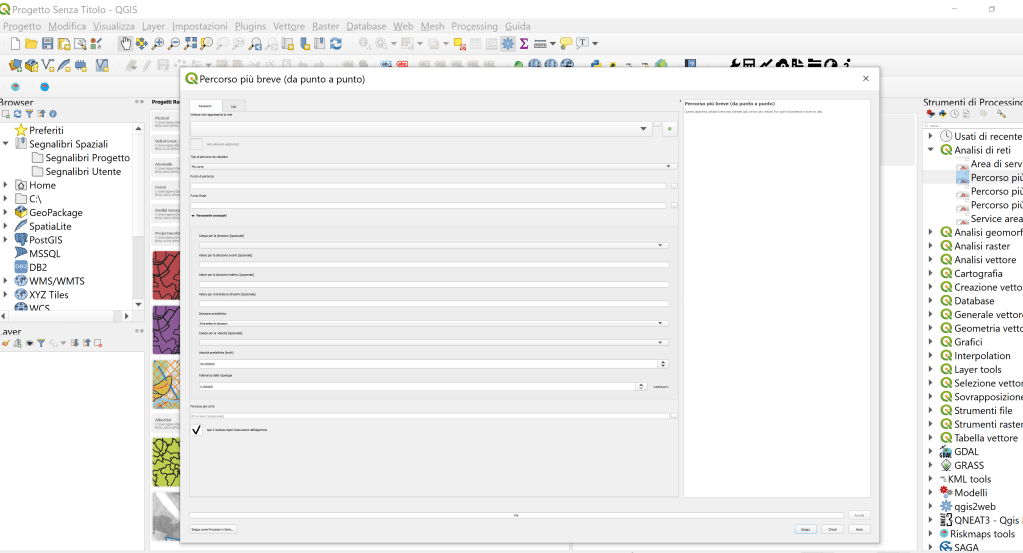Click the sigma statistical summary icon
Screen dimensions: 1023x553
524,44
